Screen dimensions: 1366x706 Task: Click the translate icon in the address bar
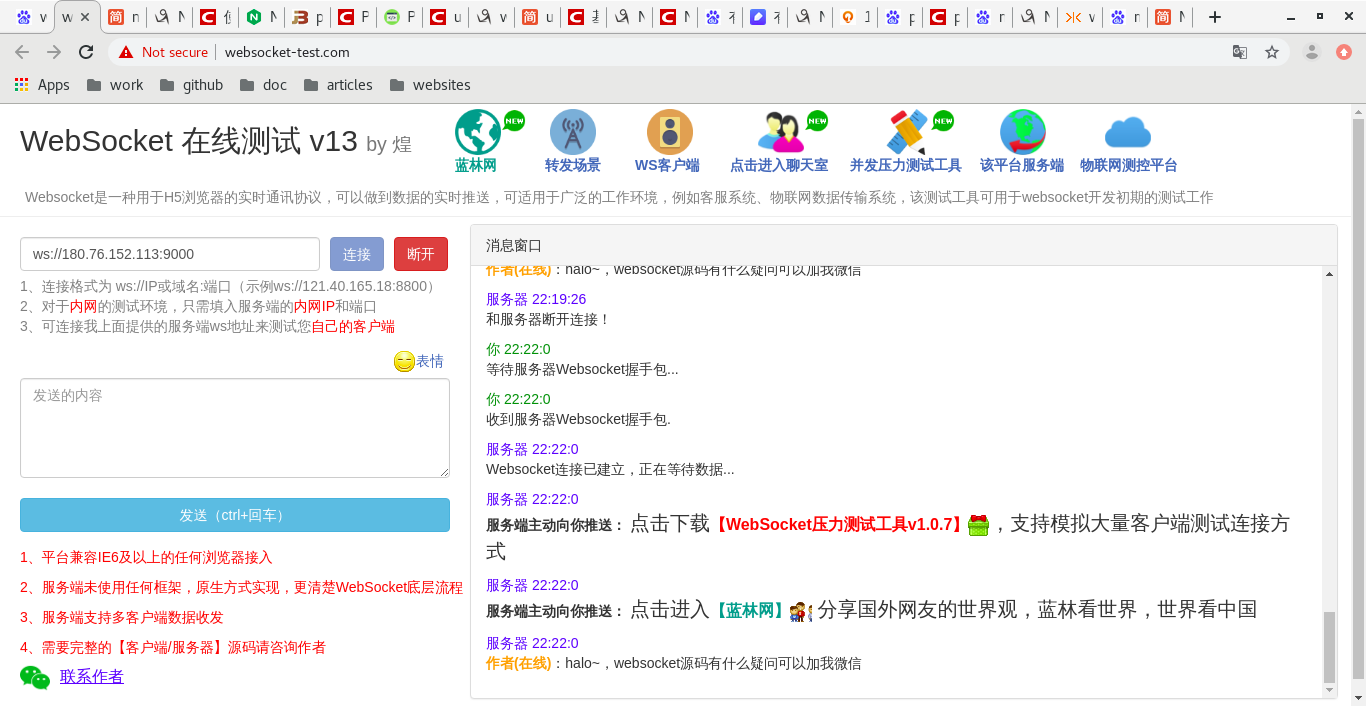tap(1240, 50)
